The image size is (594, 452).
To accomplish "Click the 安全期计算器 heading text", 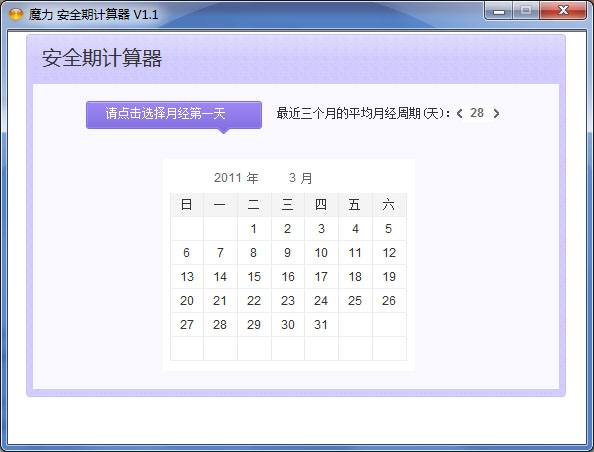I will [x=102, y=58].
